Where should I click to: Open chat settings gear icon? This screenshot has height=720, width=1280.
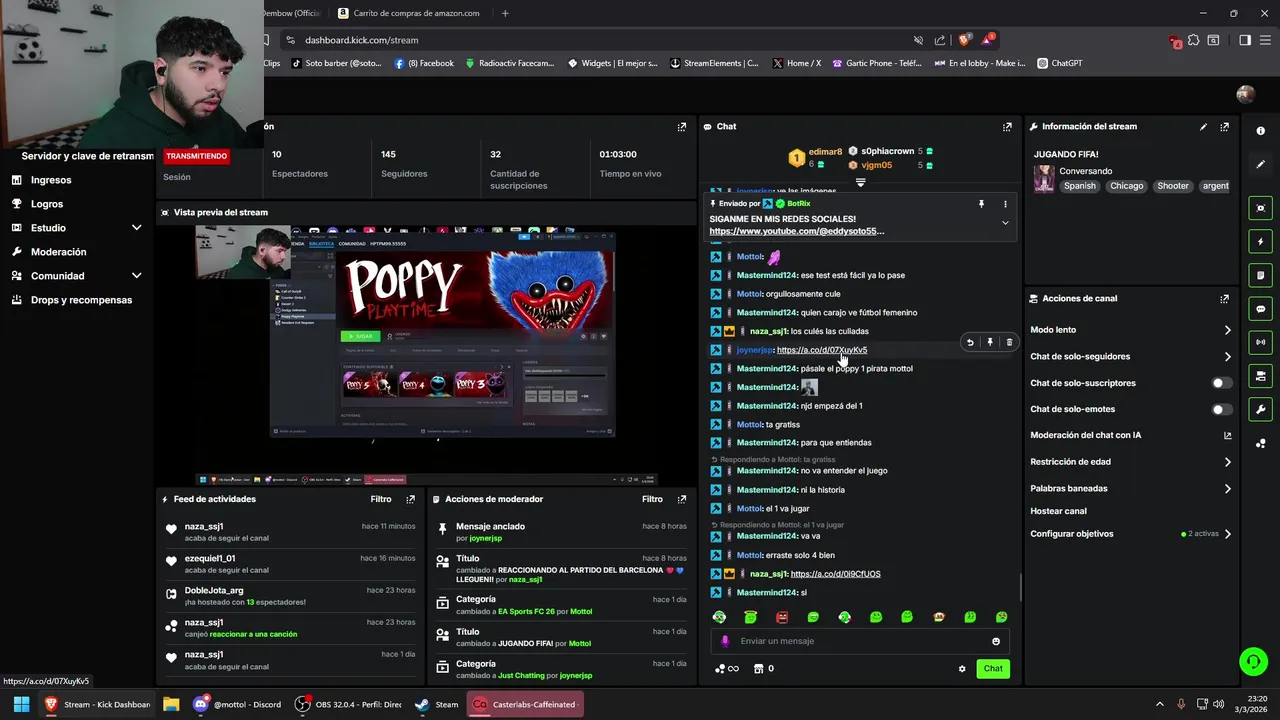(x=962, y=669)
